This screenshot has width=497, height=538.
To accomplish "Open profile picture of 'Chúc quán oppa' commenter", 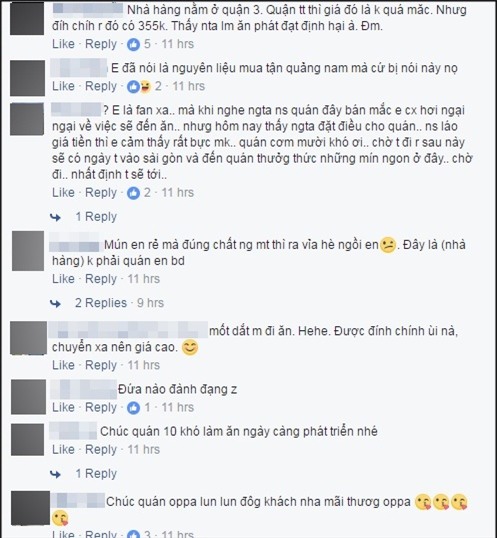I will pos(30,508).
